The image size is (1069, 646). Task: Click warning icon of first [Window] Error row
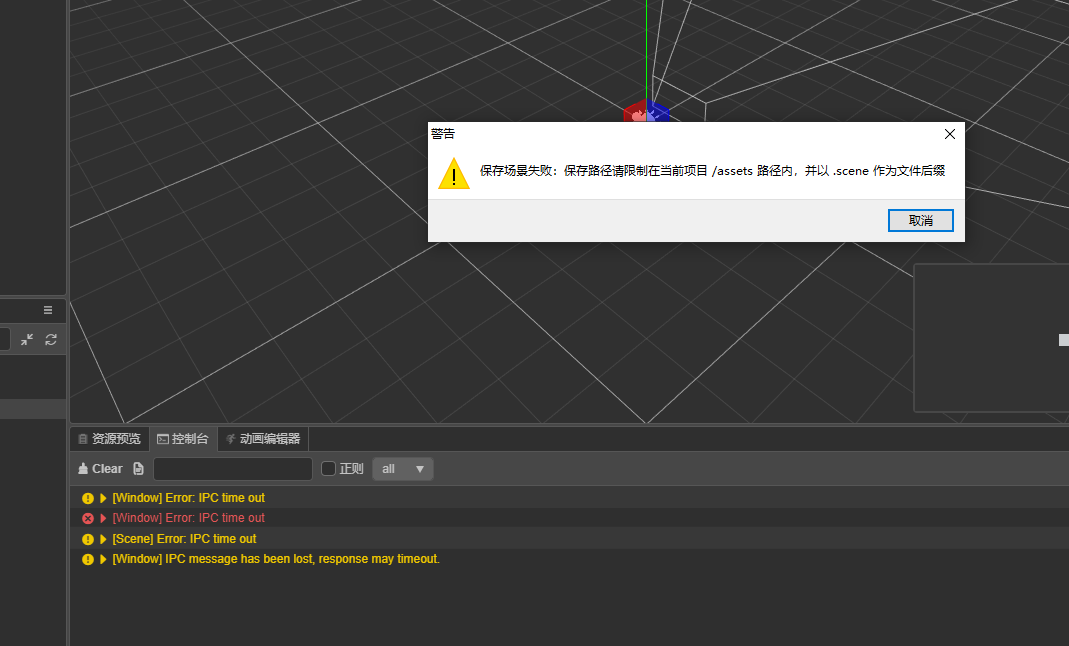pyautogui.click(x=88, y=498)
